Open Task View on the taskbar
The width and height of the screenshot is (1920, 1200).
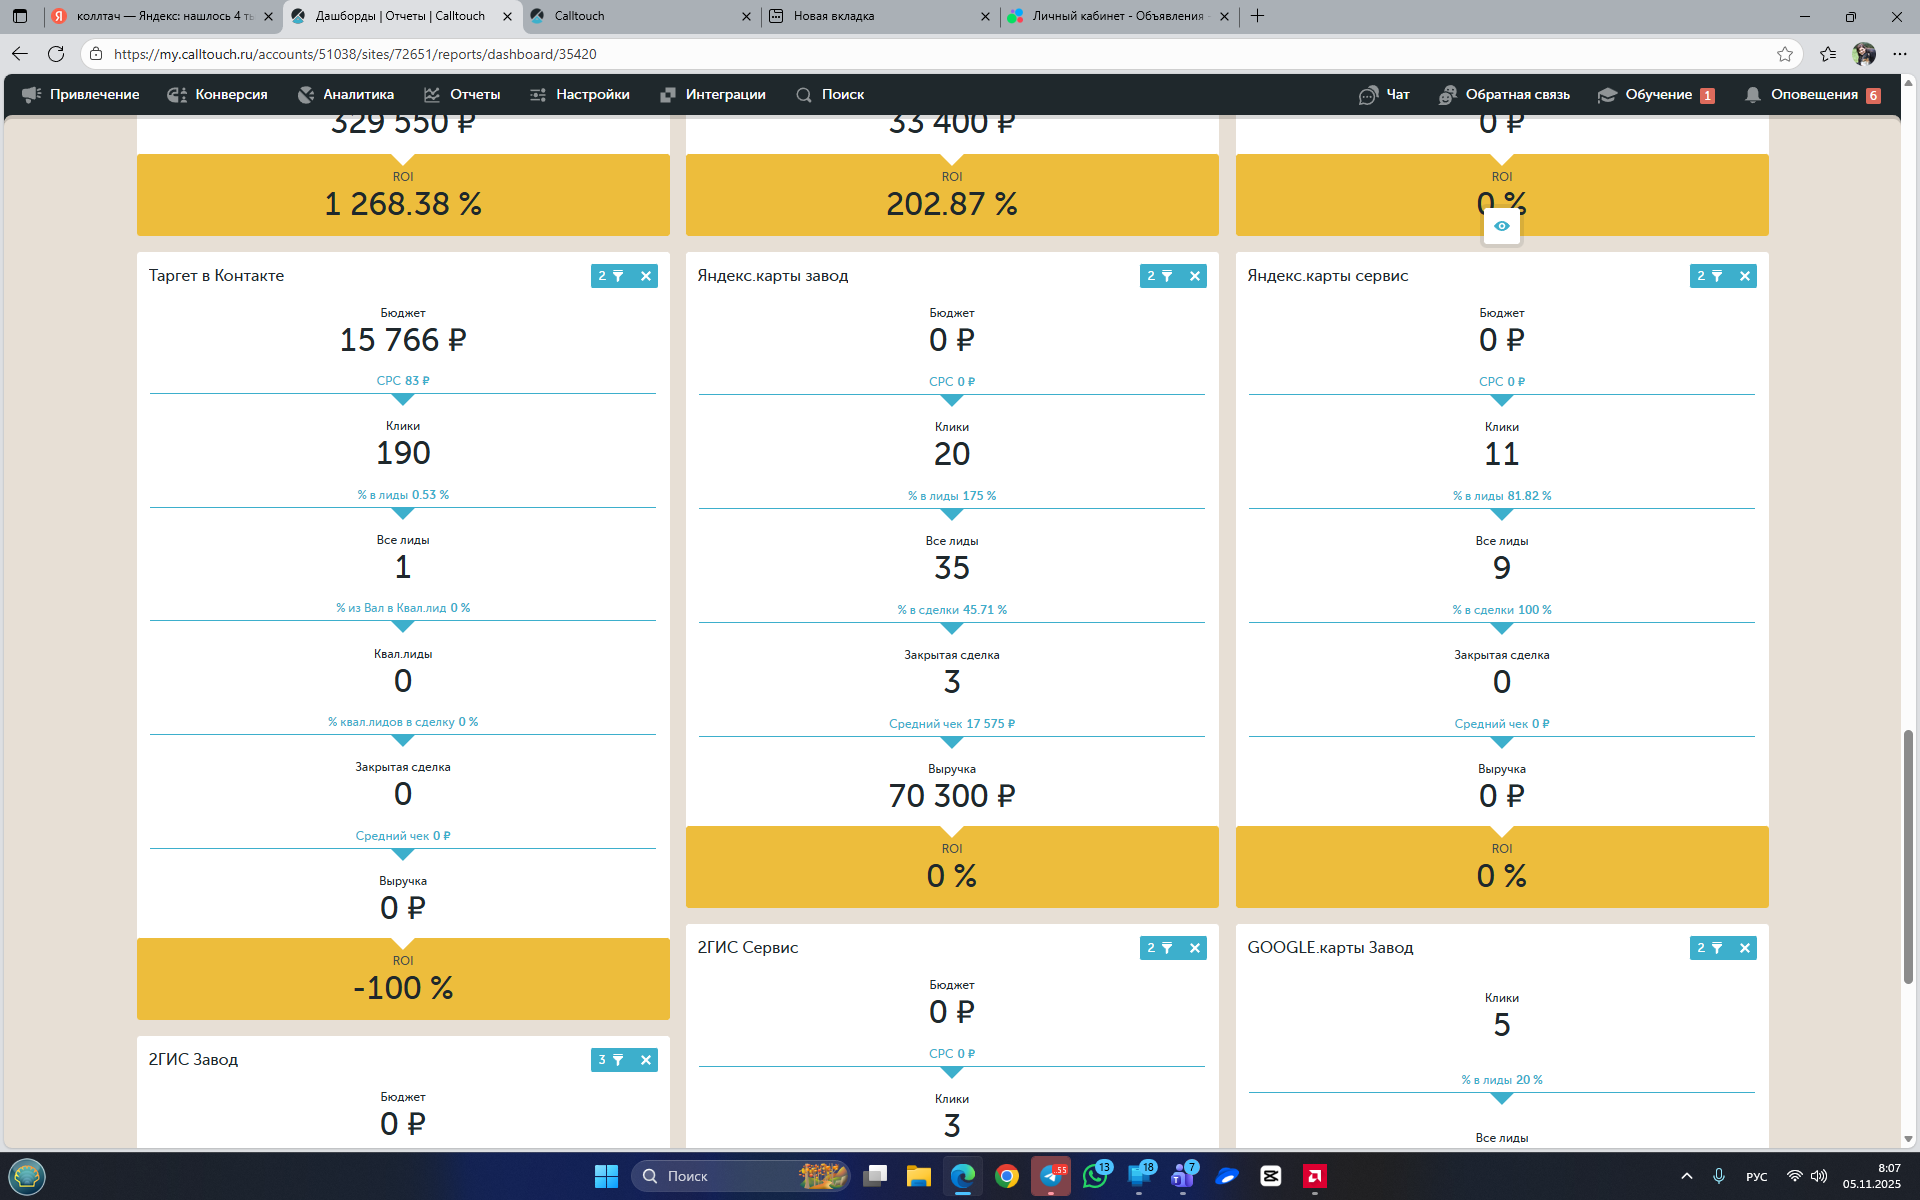[875, 1176]
